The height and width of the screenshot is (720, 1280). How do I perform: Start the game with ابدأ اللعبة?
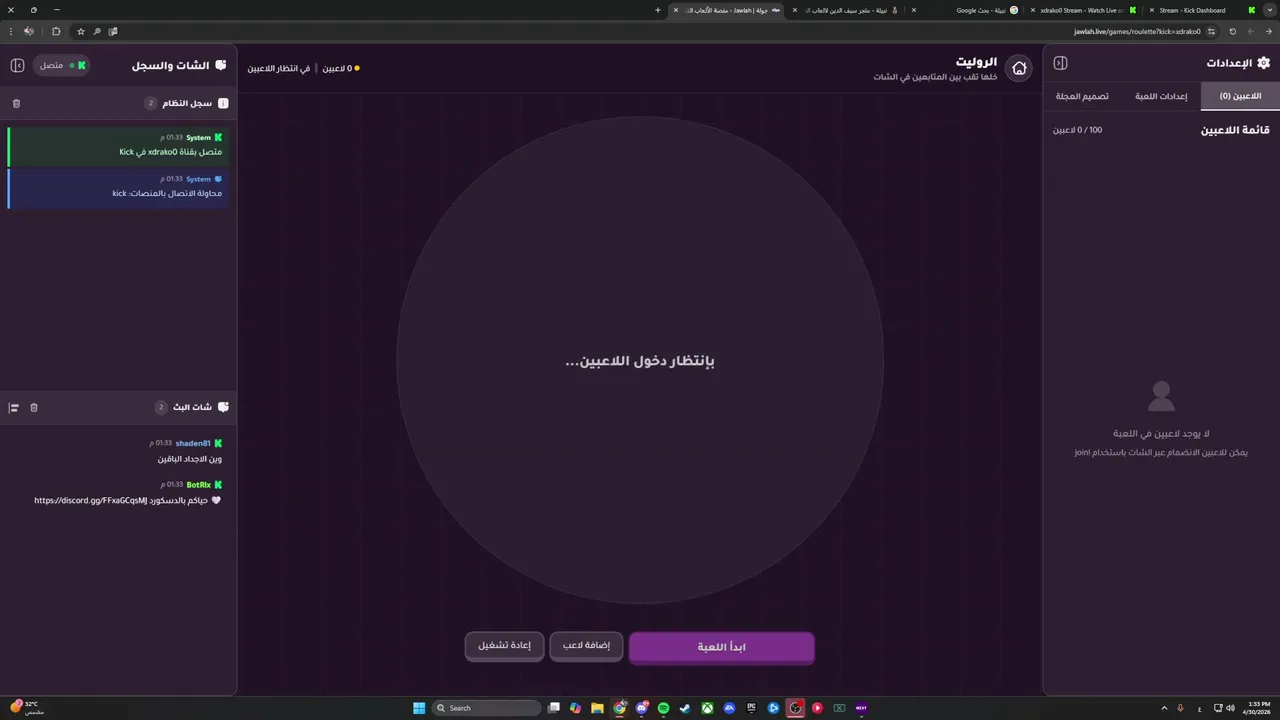[x=722, y=647]
